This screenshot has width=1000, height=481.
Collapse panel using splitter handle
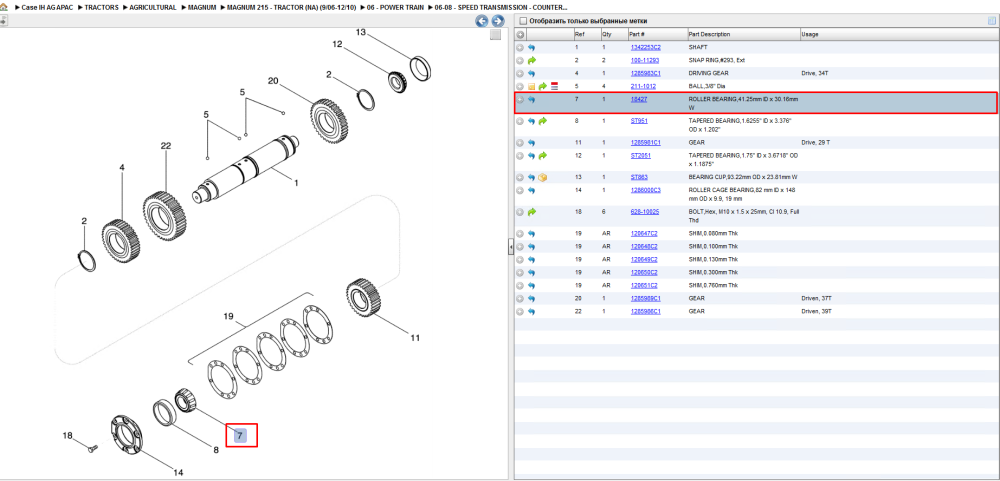(511, 248)
